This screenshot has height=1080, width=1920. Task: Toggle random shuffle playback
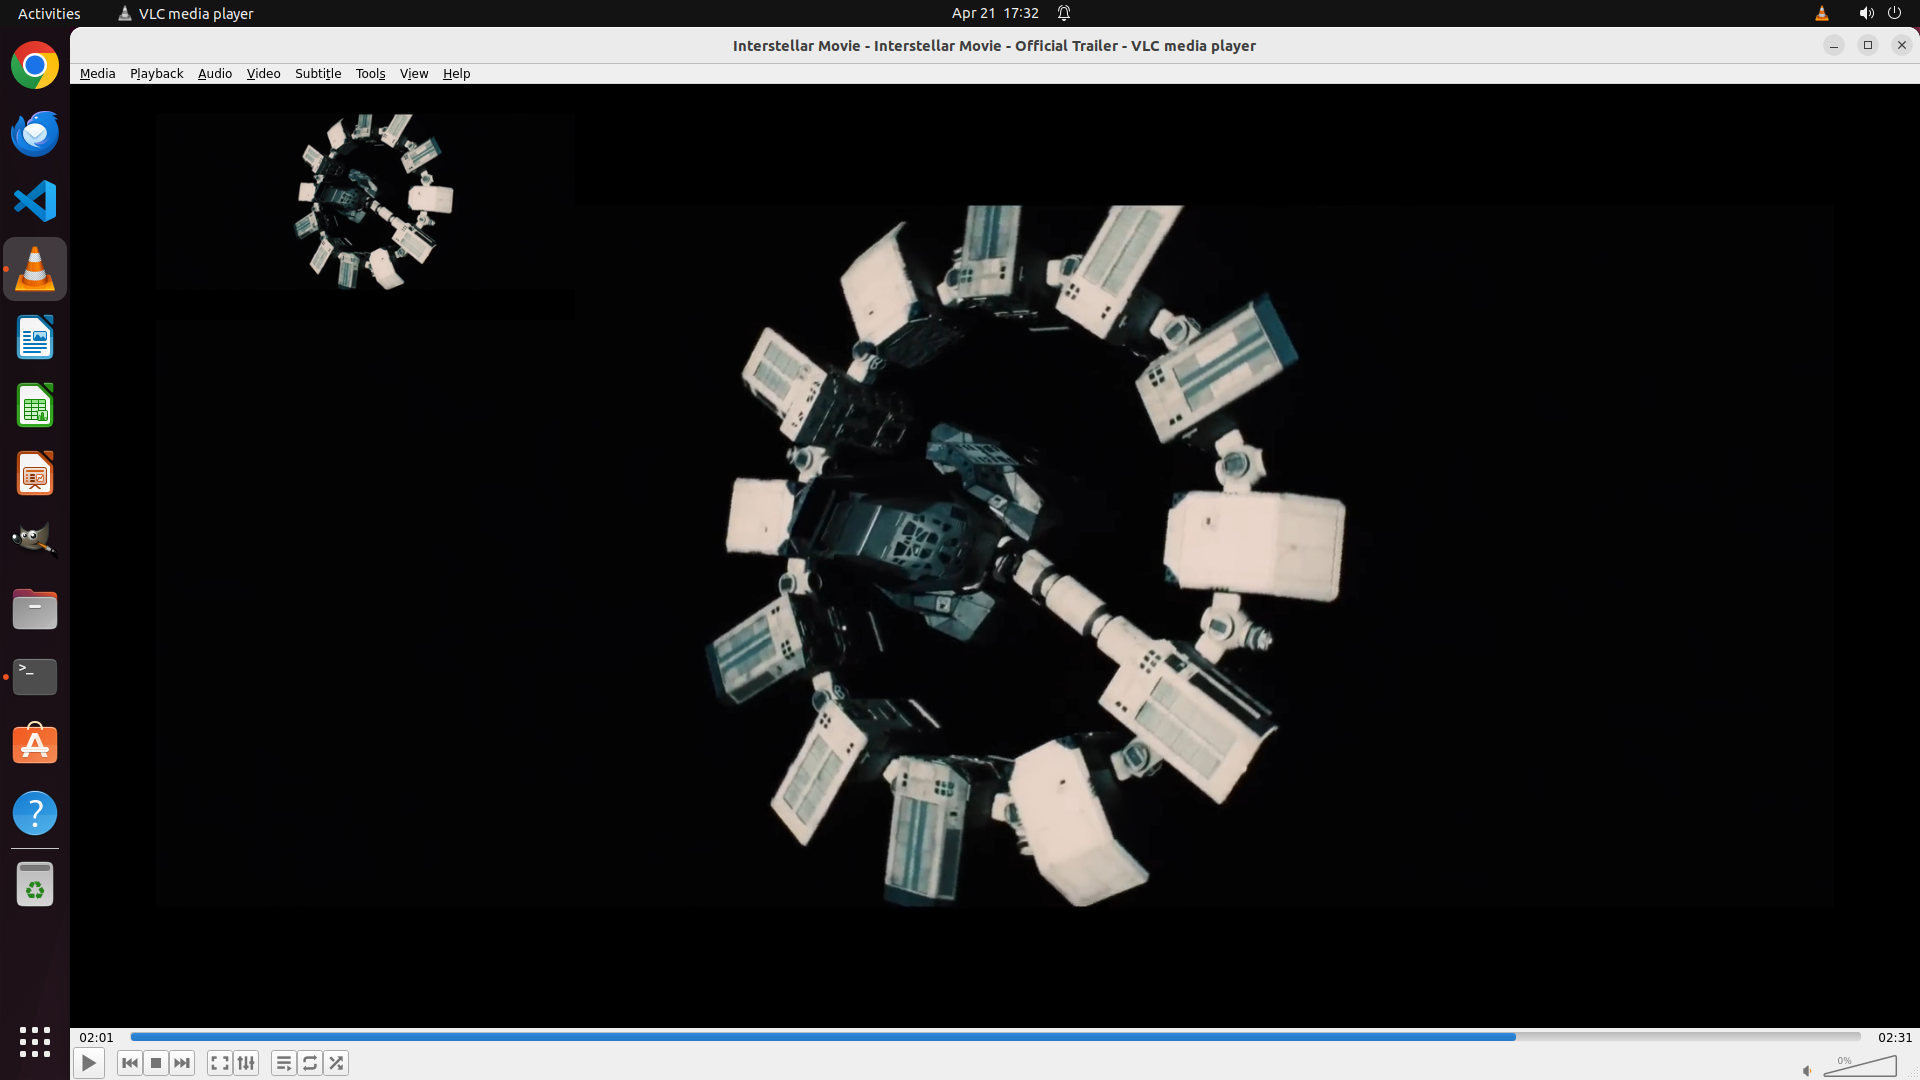pos(336,1063)
